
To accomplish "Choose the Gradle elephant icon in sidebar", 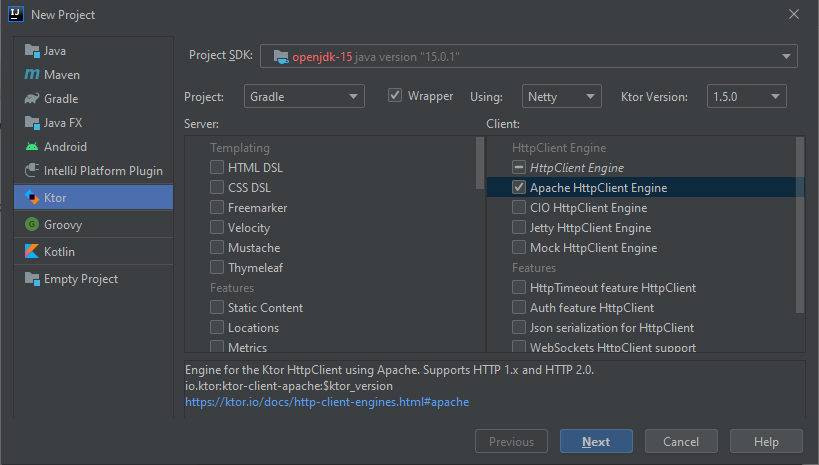I will (x=32, y=99).
